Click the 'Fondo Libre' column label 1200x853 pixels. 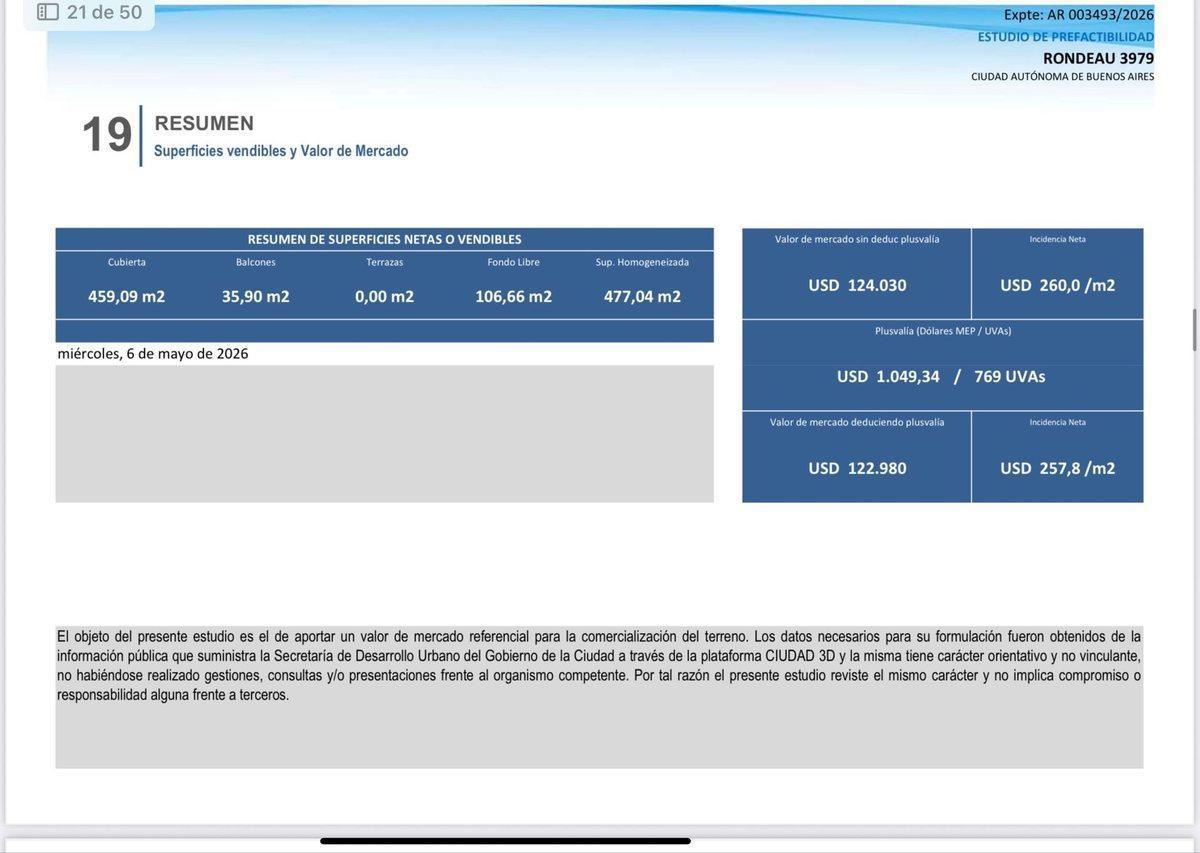[x=514, y=262]
